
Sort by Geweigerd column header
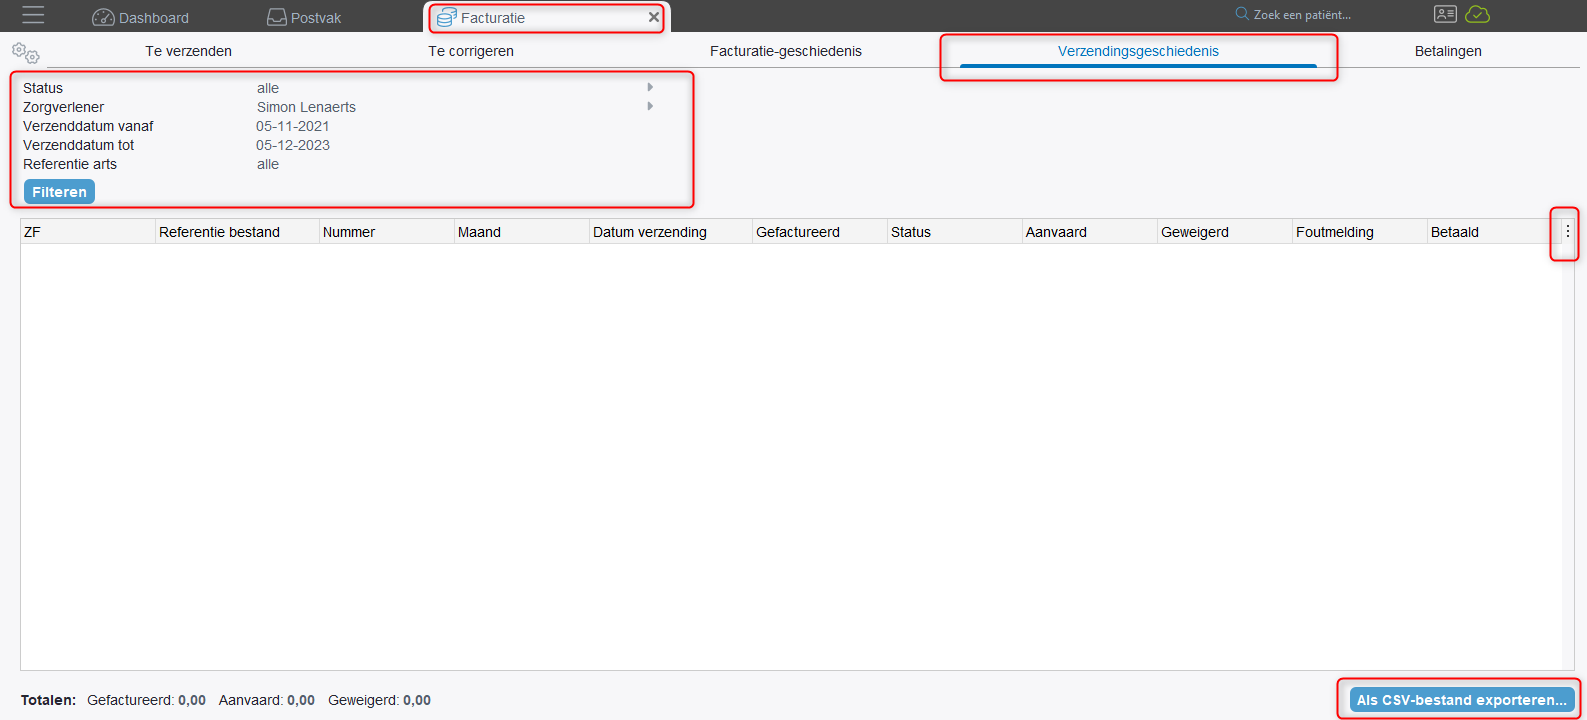click(1224, 232)
